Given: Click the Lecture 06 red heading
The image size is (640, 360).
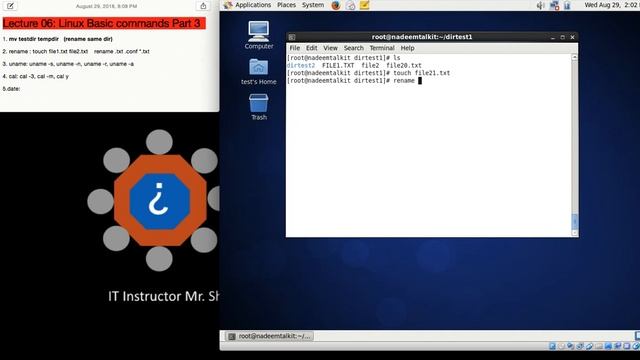Looking at the screenshot, I should [x=104, y=23].
